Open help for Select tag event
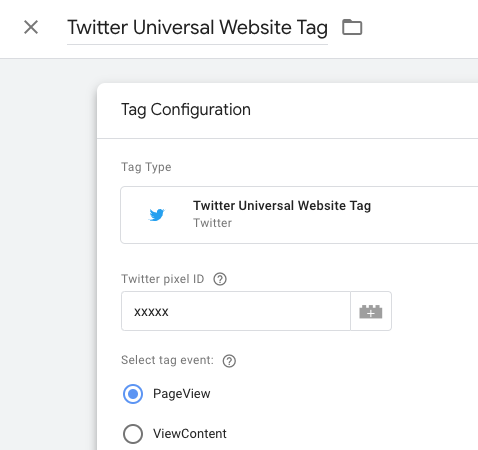The image size is (478, 450). pyautogui.click(x=229, y=361)
